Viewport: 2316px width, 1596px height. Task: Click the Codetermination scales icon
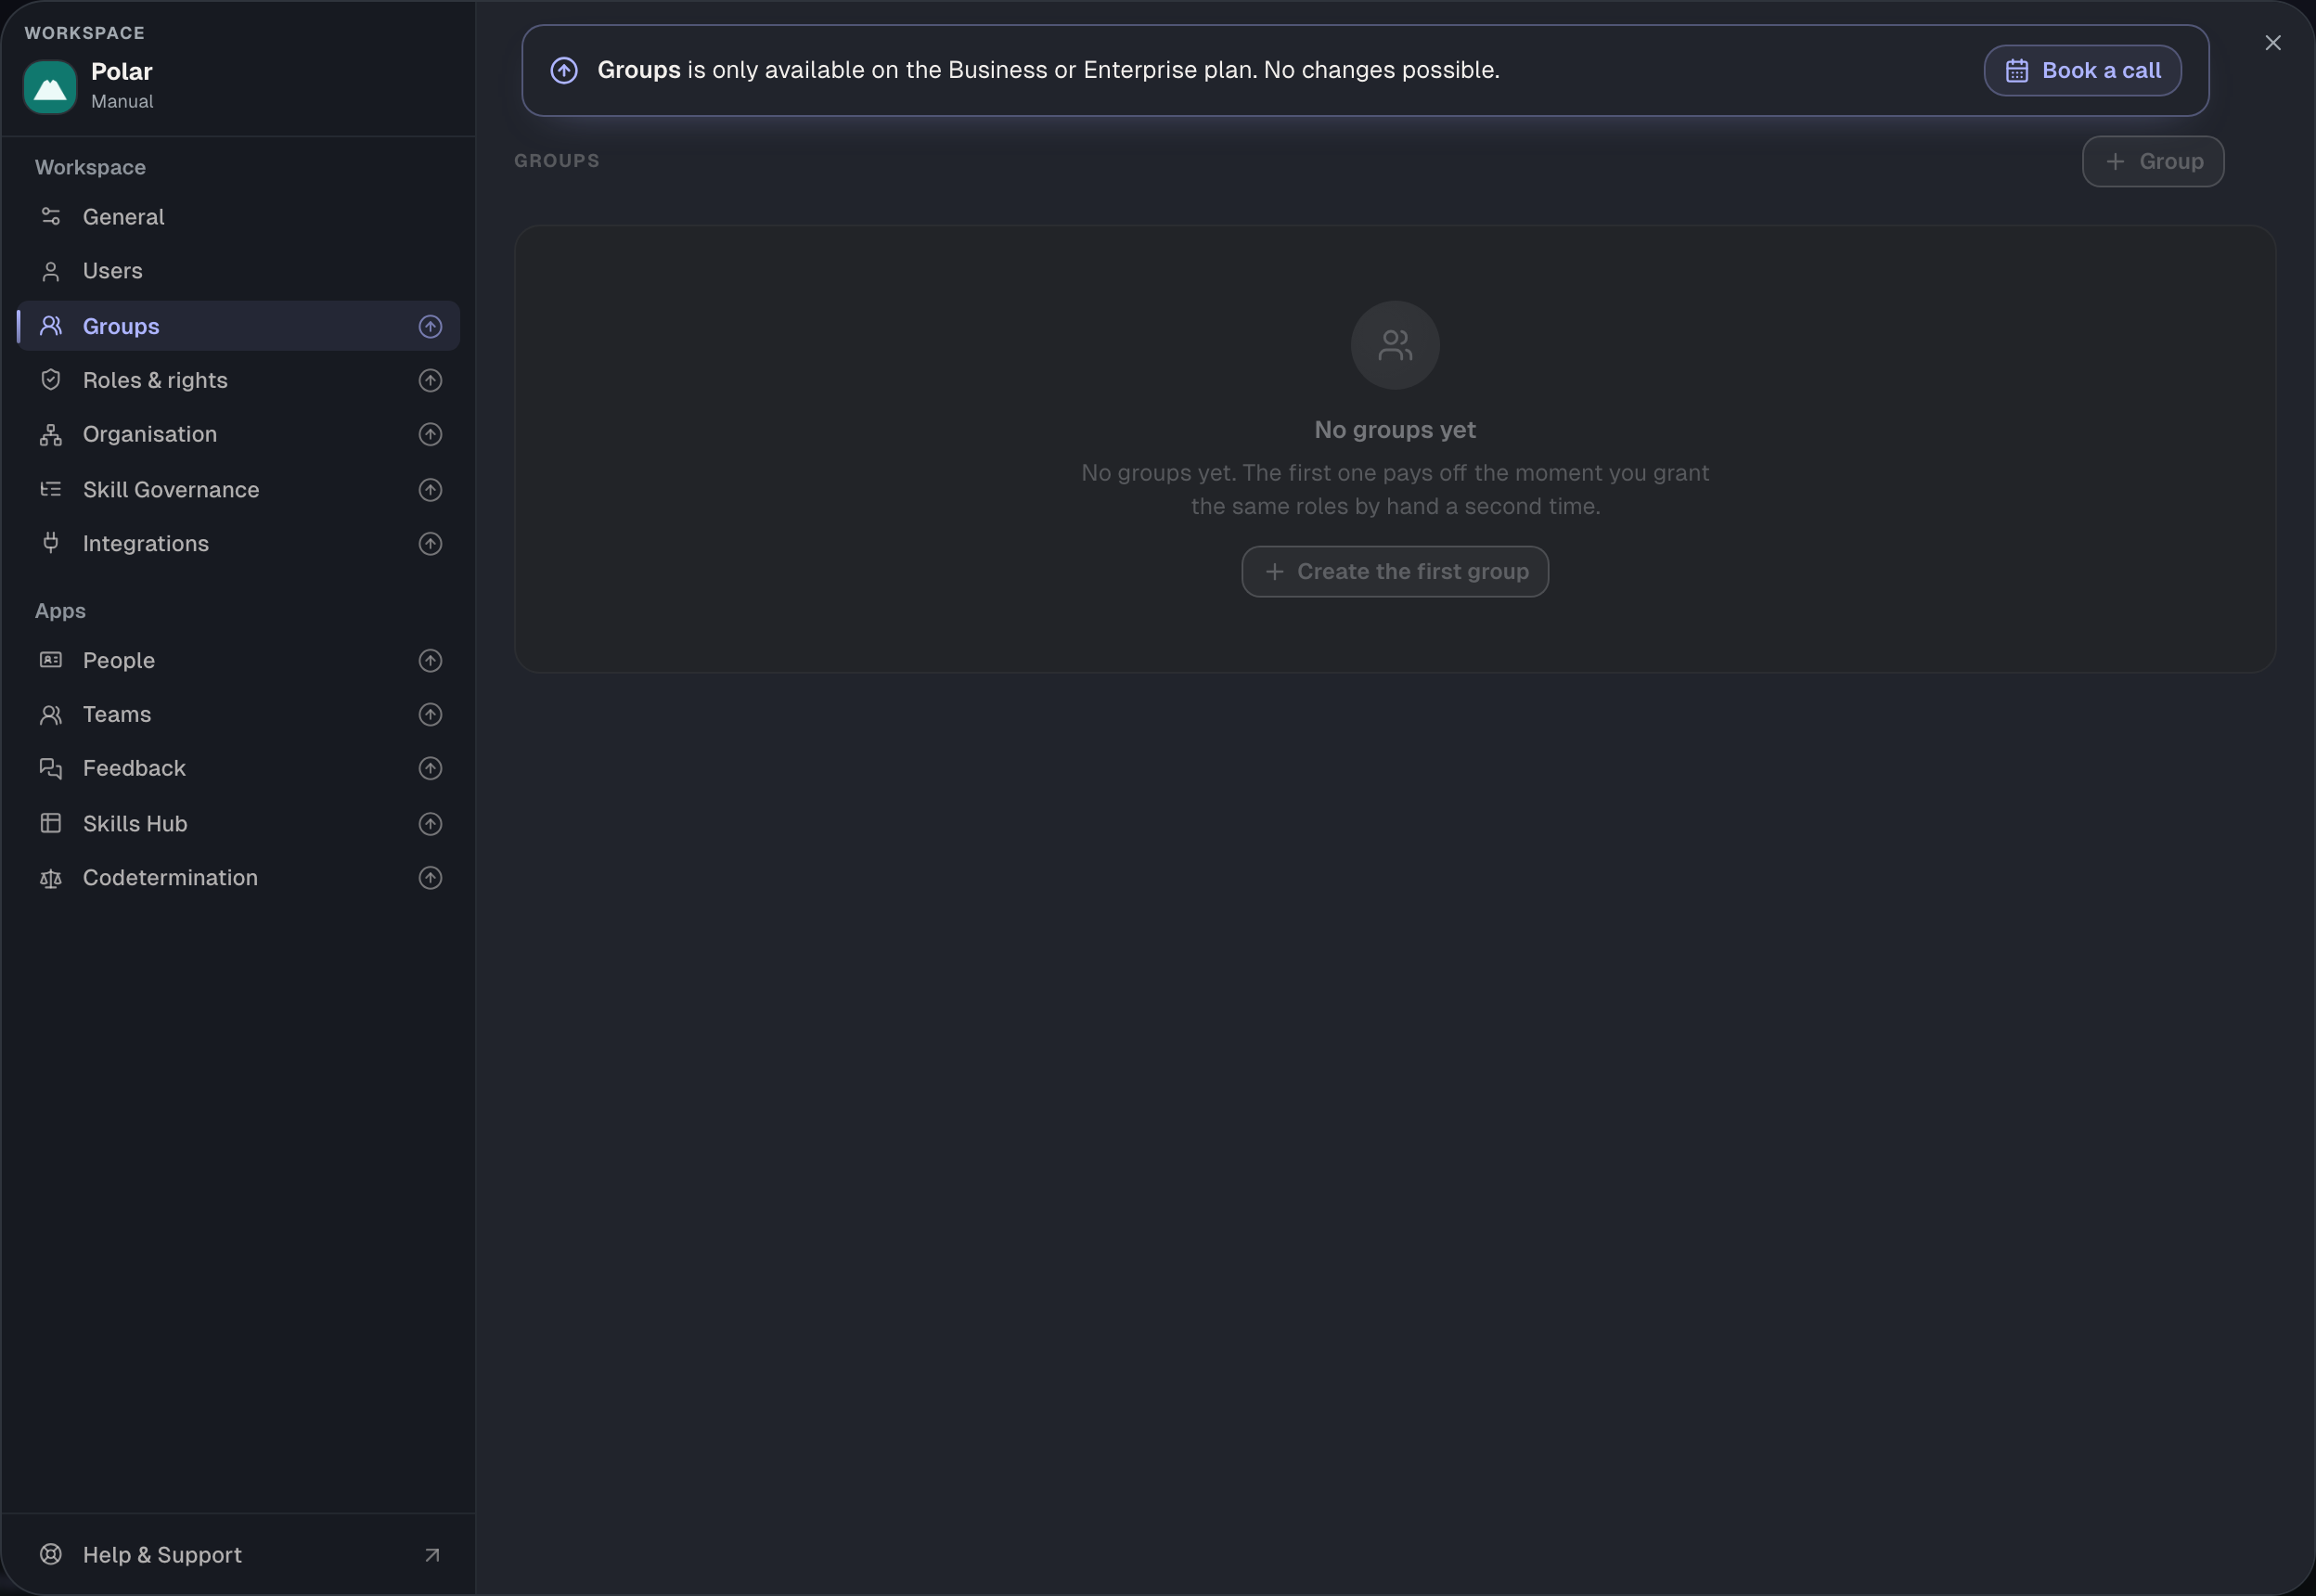[51, 878]
